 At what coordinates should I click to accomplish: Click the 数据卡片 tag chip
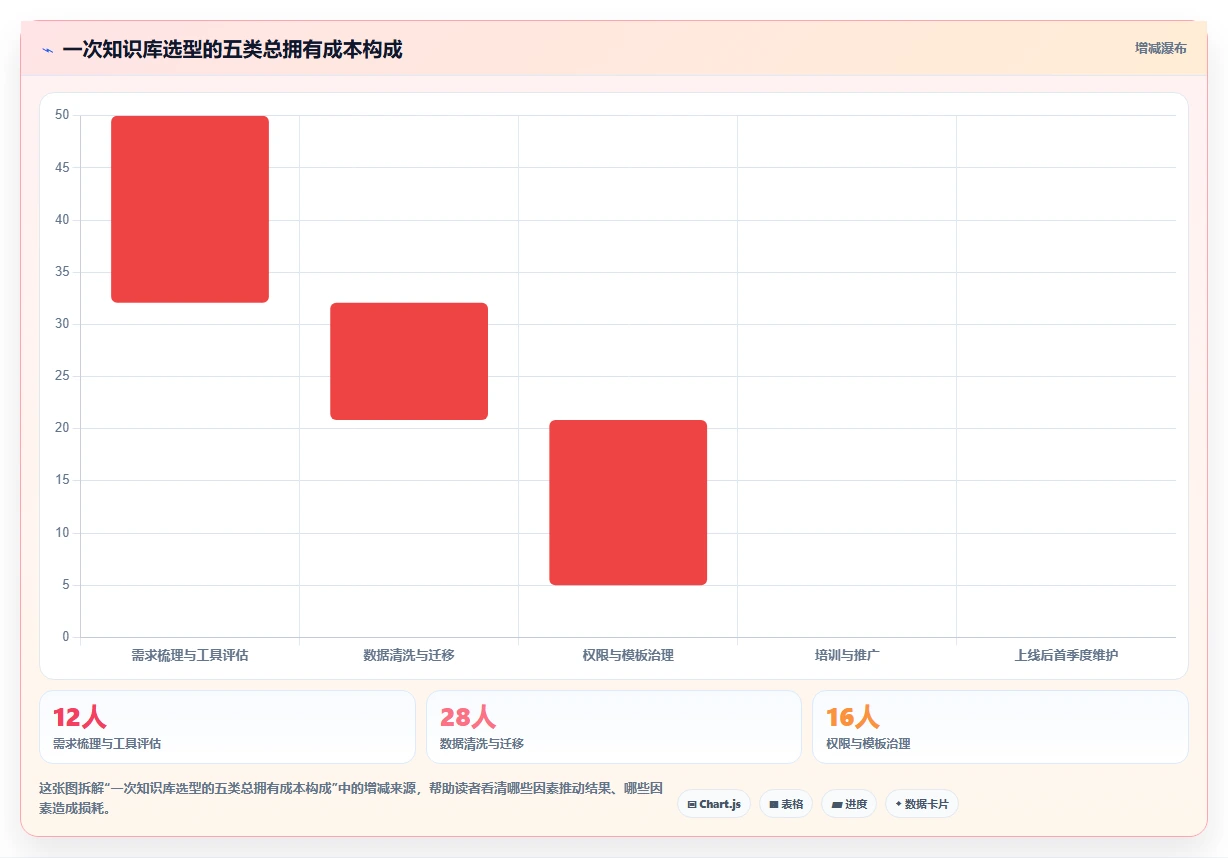(922, 804)
